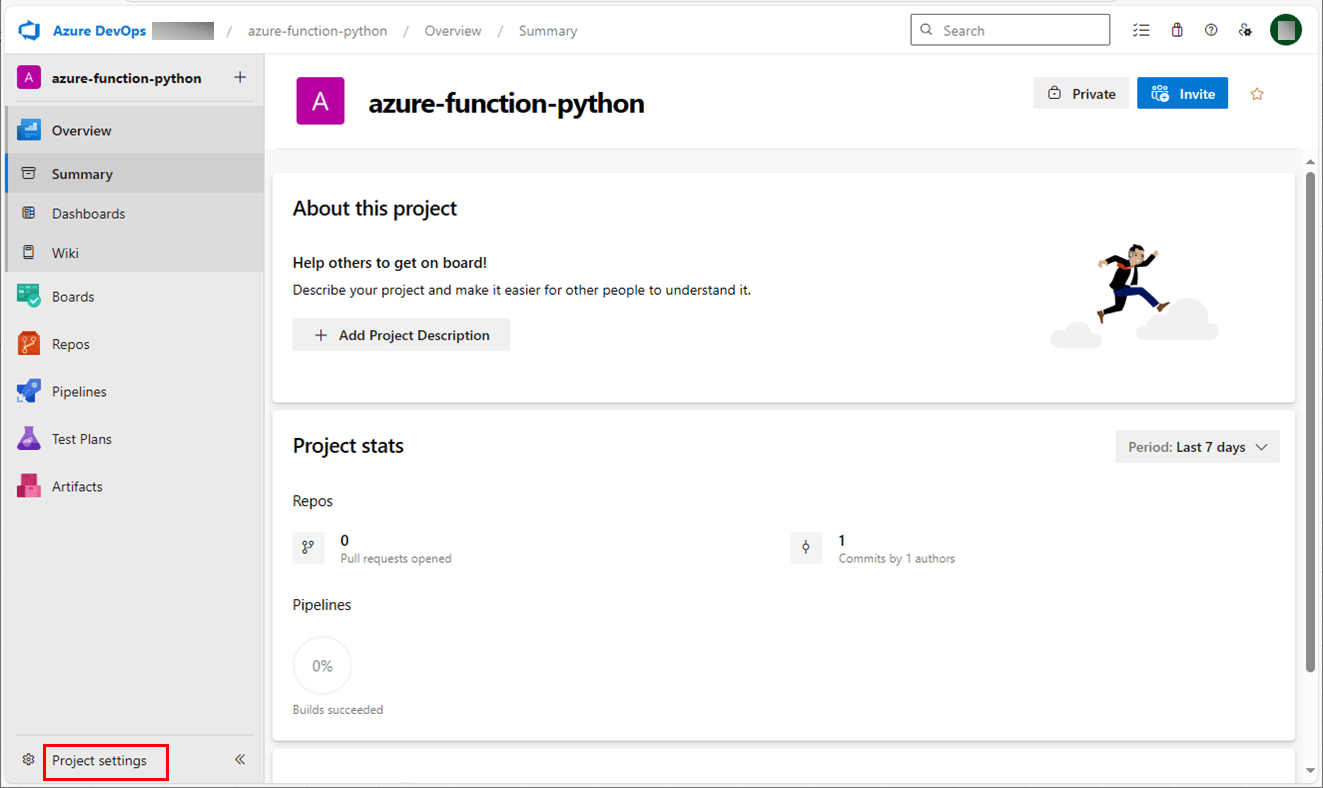Click the Repos label under Project stats

[313, 501]
